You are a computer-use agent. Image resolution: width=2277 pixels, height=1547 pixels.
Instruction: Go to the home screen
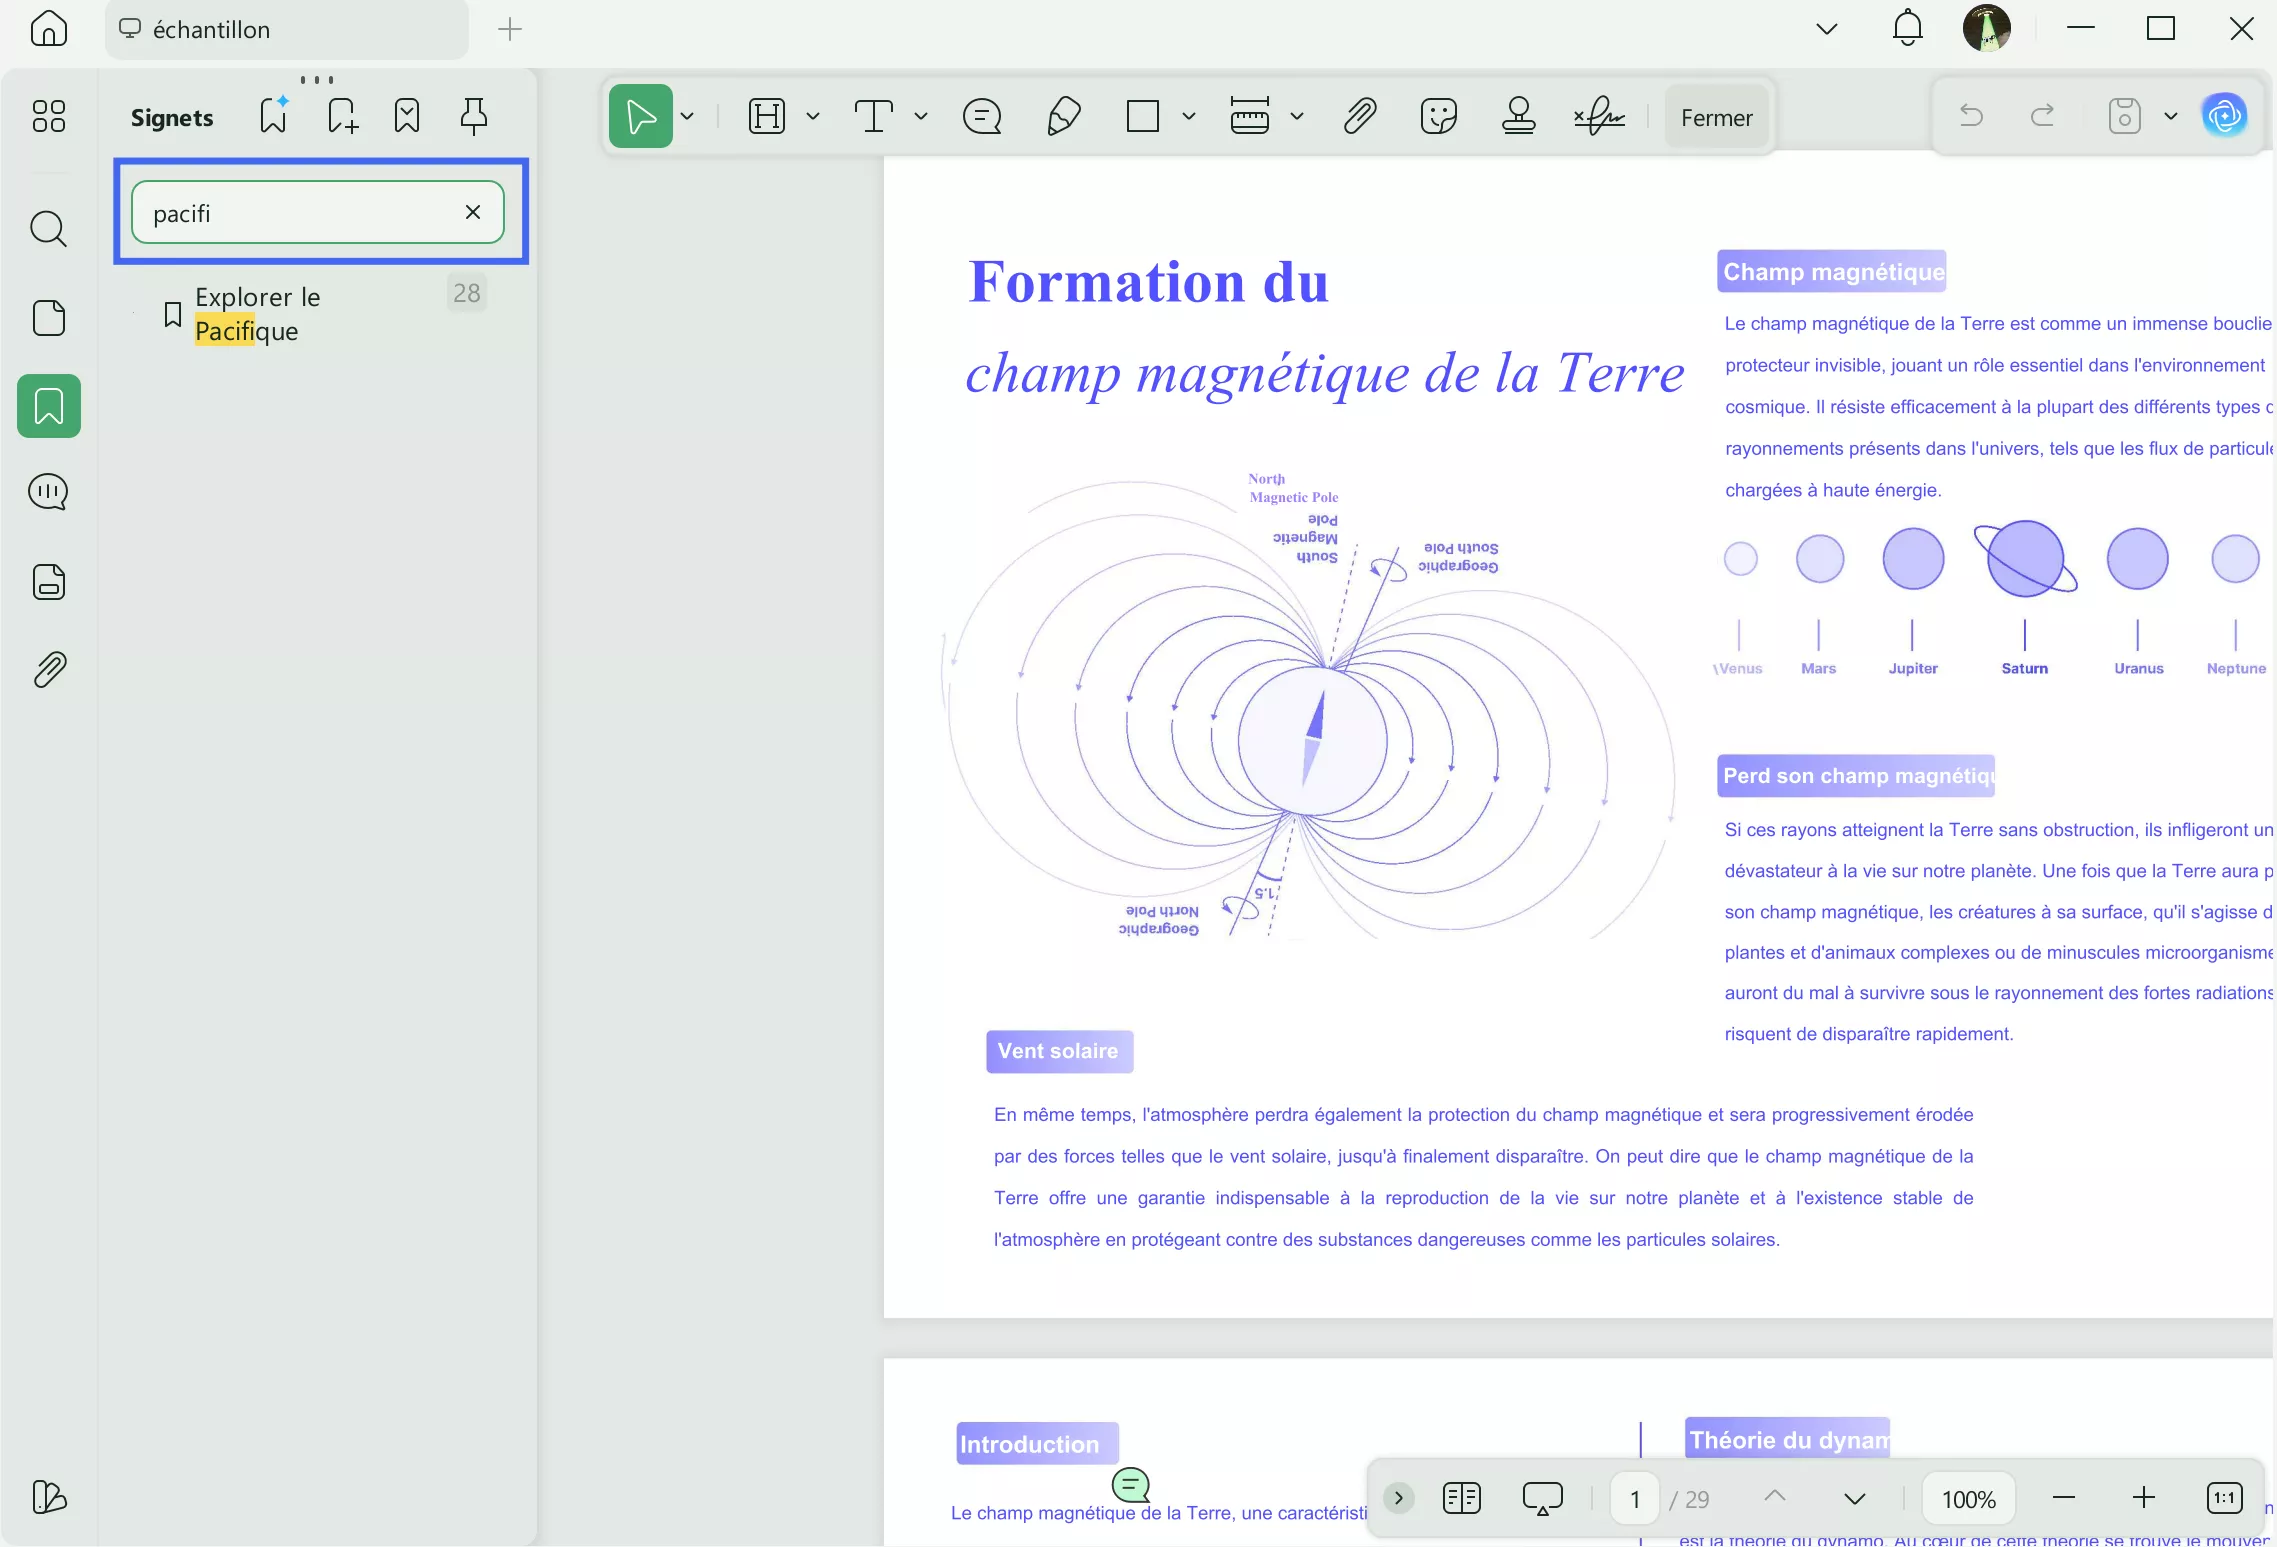coord(48,29)
